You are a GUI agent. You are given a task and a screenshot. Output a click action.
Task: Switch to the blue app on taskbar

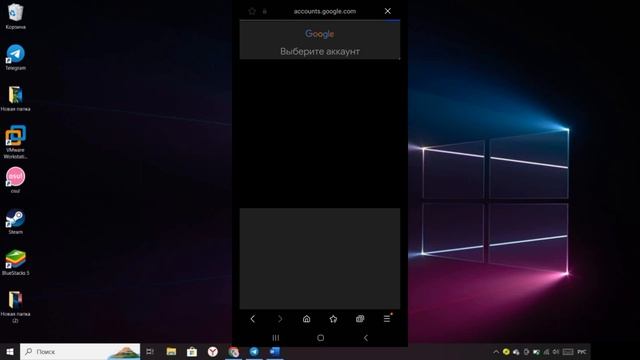click(275, 351)
